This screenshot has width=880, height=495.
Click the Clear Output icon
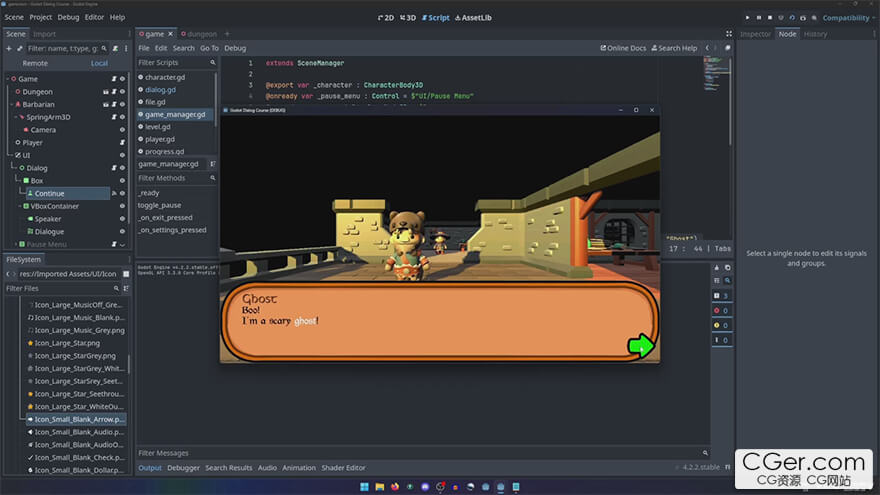point(717,268)
